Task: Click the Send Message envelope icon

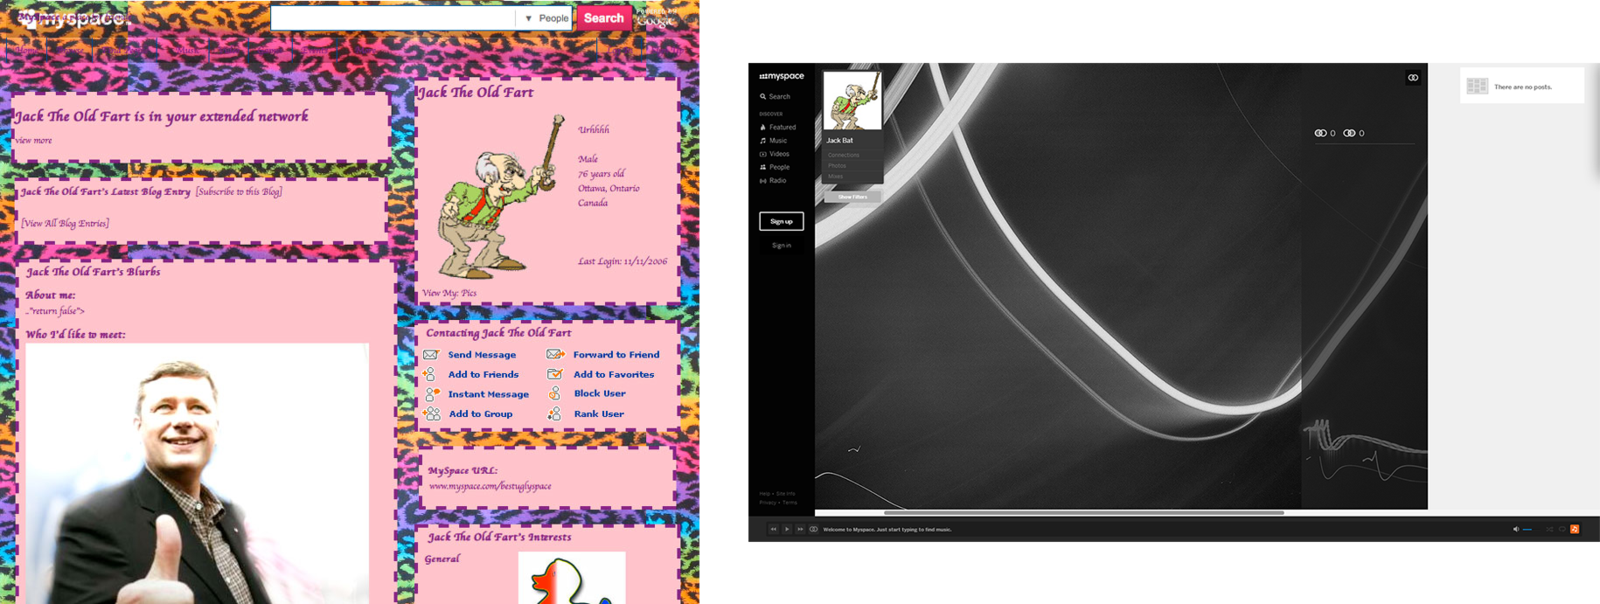Action: point(431,355)
